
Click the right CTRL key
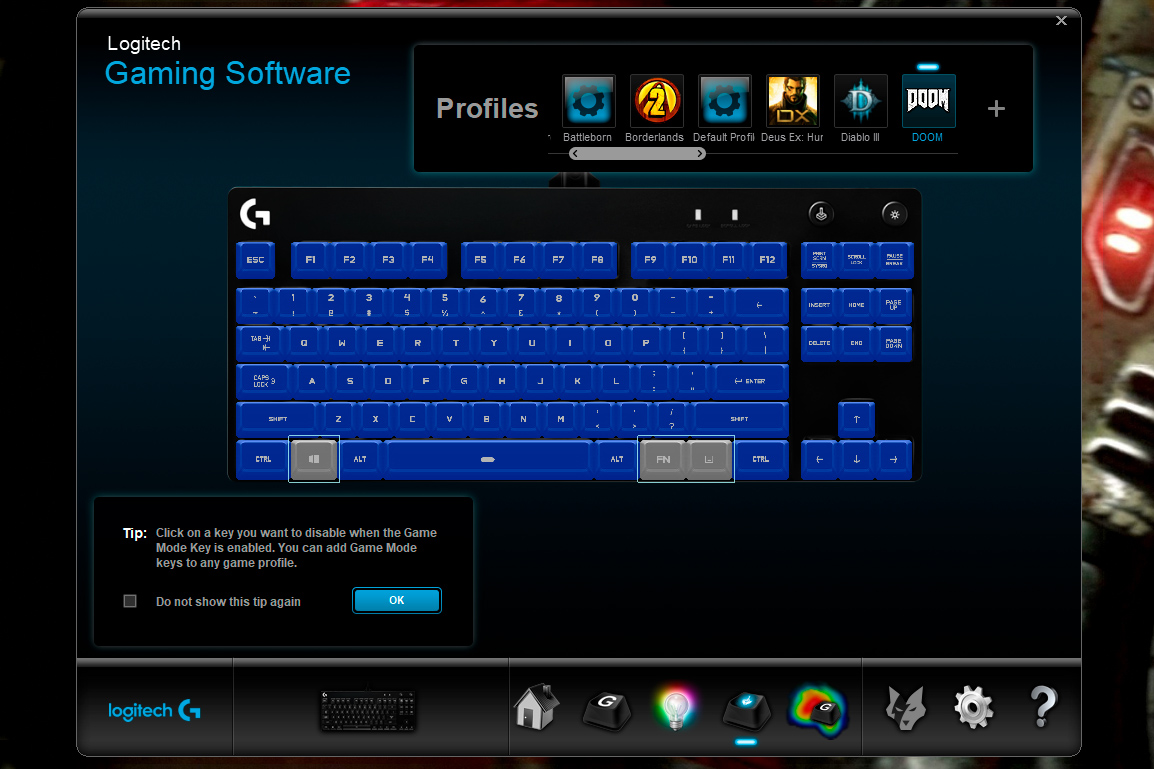[x=761, y=459]
